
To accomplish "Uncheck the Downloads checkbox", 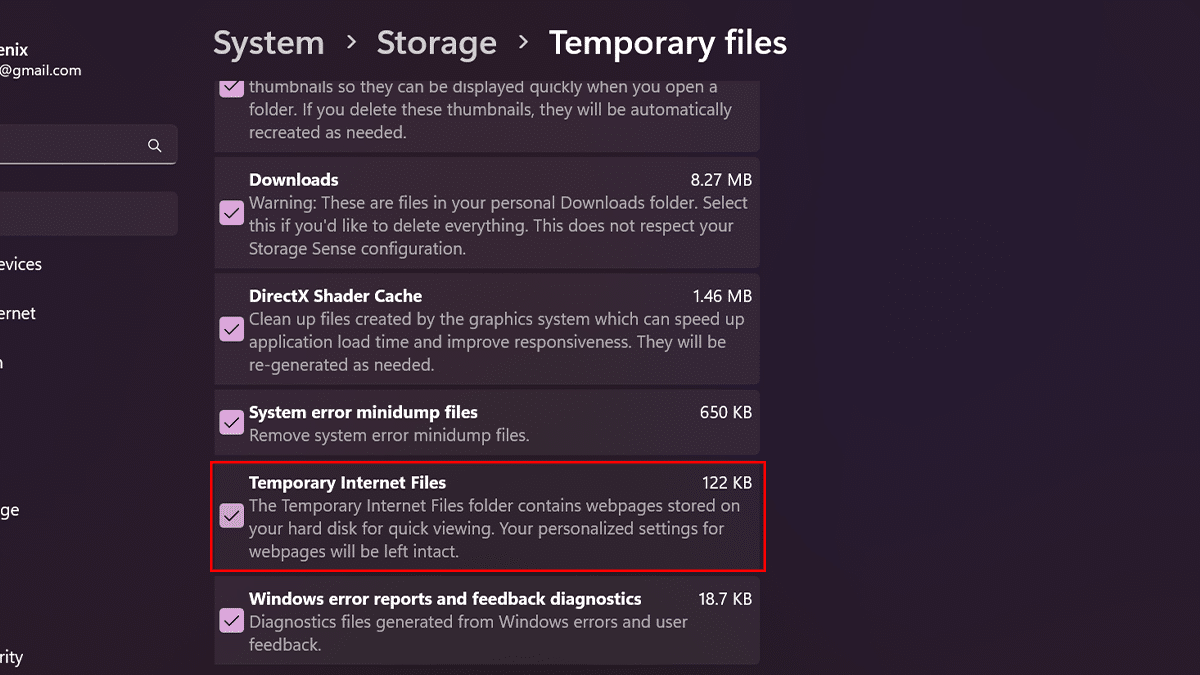I will tap(231, 213).
